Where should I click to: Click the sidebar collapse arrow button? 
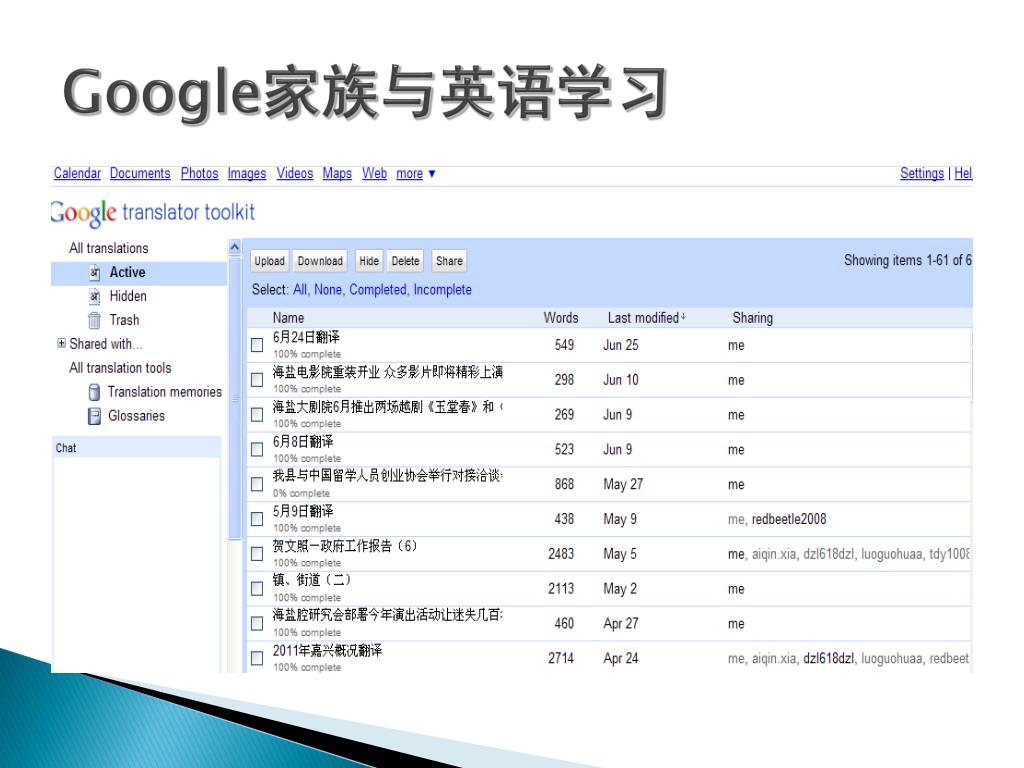[x=235, y=247]
